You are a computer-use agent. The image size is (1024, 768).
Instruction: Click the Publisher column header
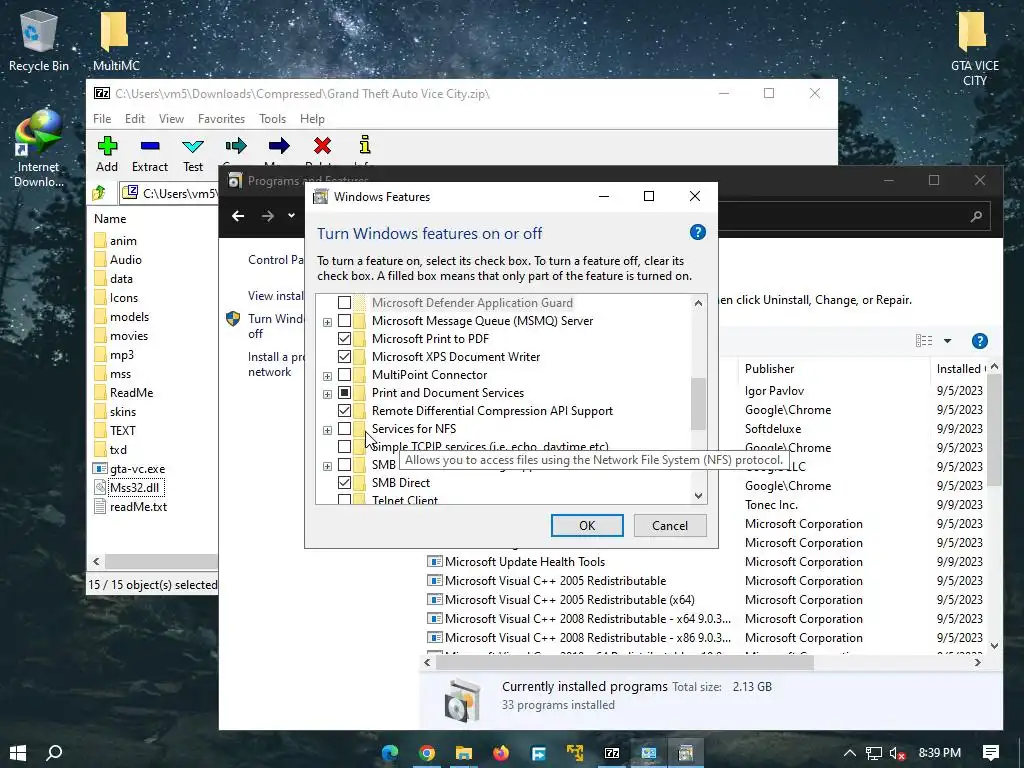click(x=769, y=368)
